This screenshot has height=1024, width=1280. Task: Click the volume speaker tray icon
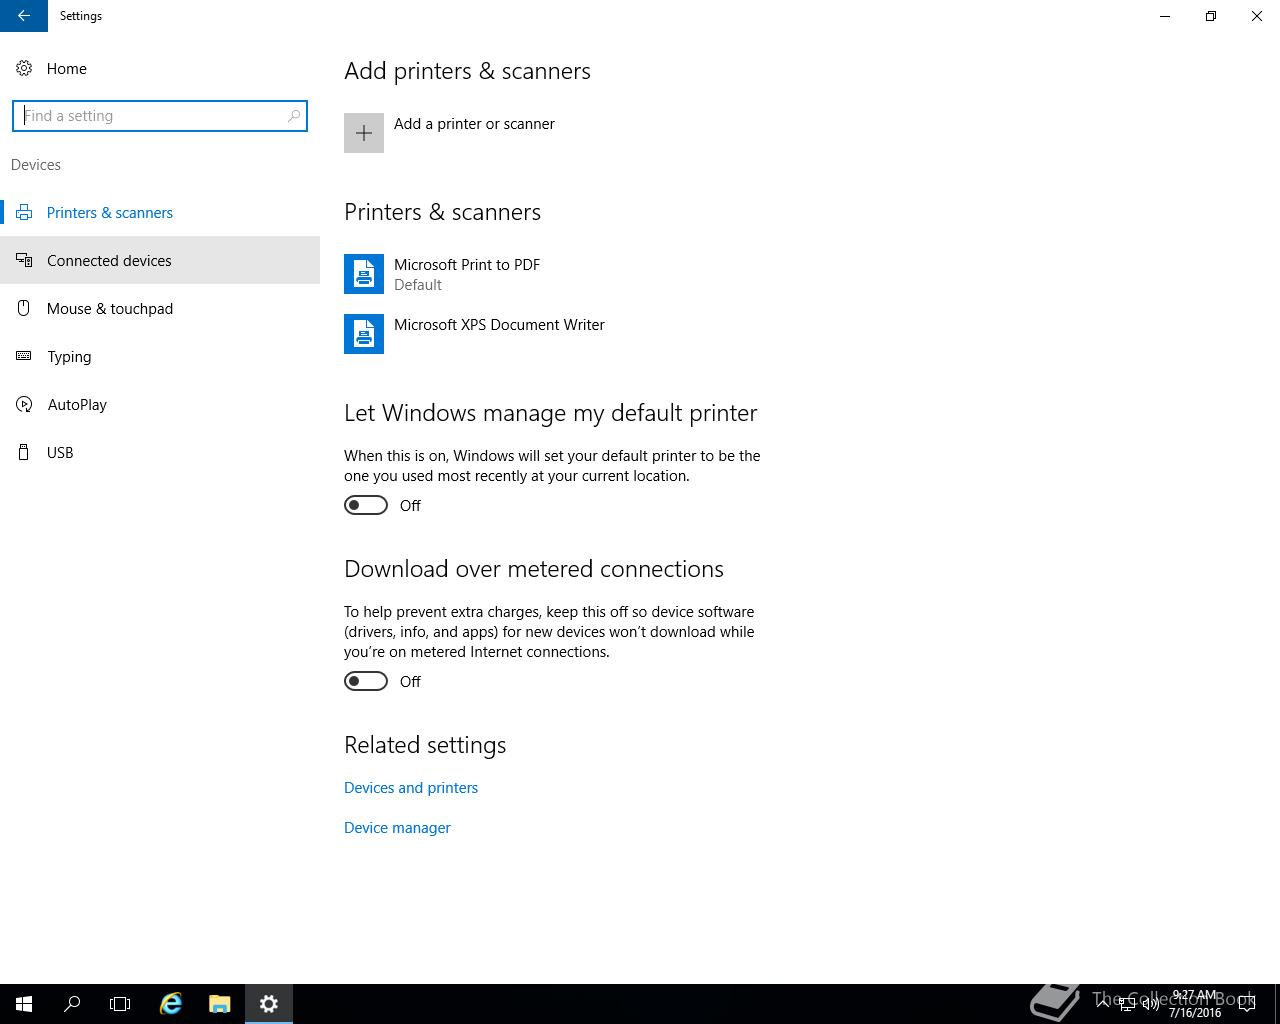(x=1150, y=1004)
